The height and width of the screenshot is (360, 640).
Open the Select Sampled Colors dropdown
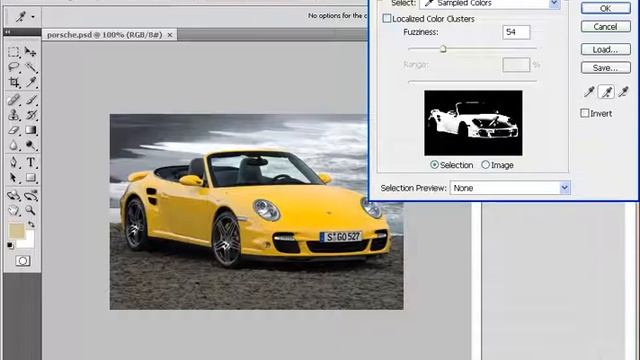(x=490, y=4)
